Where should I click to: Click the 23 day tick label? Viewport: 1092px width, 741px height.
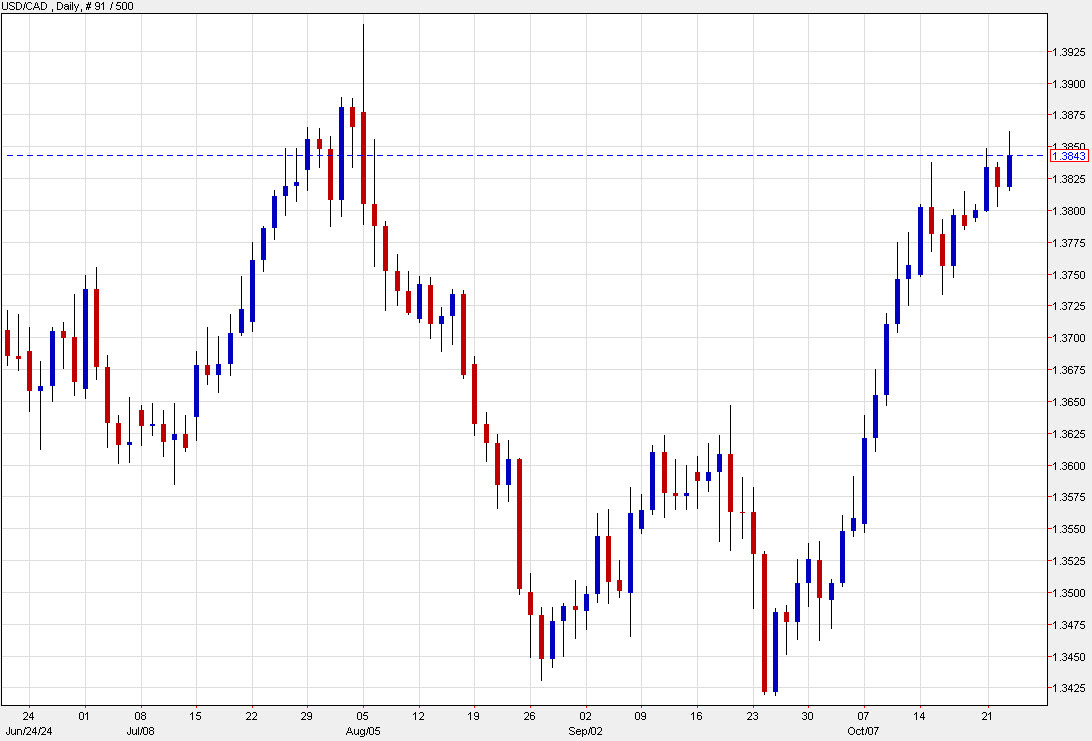(x=752, y=716)
